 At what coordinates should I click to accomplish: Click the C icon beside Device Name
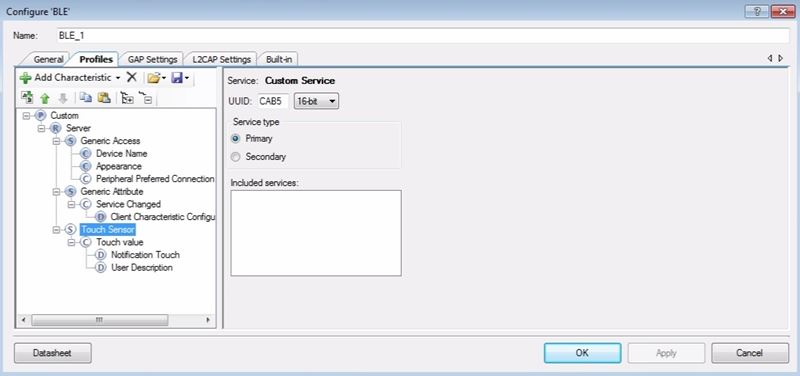point(86,154)
